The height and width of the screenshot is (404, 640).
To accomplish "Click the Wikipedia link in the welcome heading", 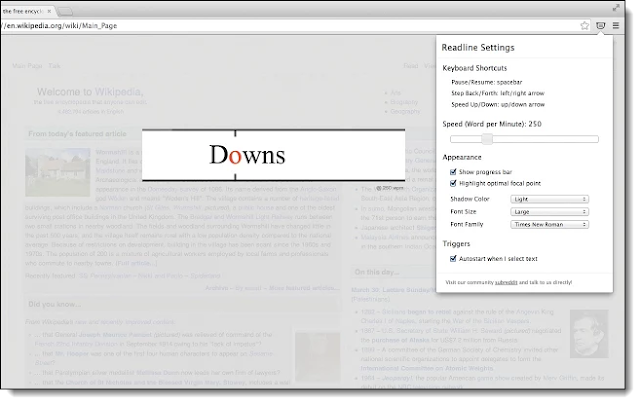I will pos(119,92).
